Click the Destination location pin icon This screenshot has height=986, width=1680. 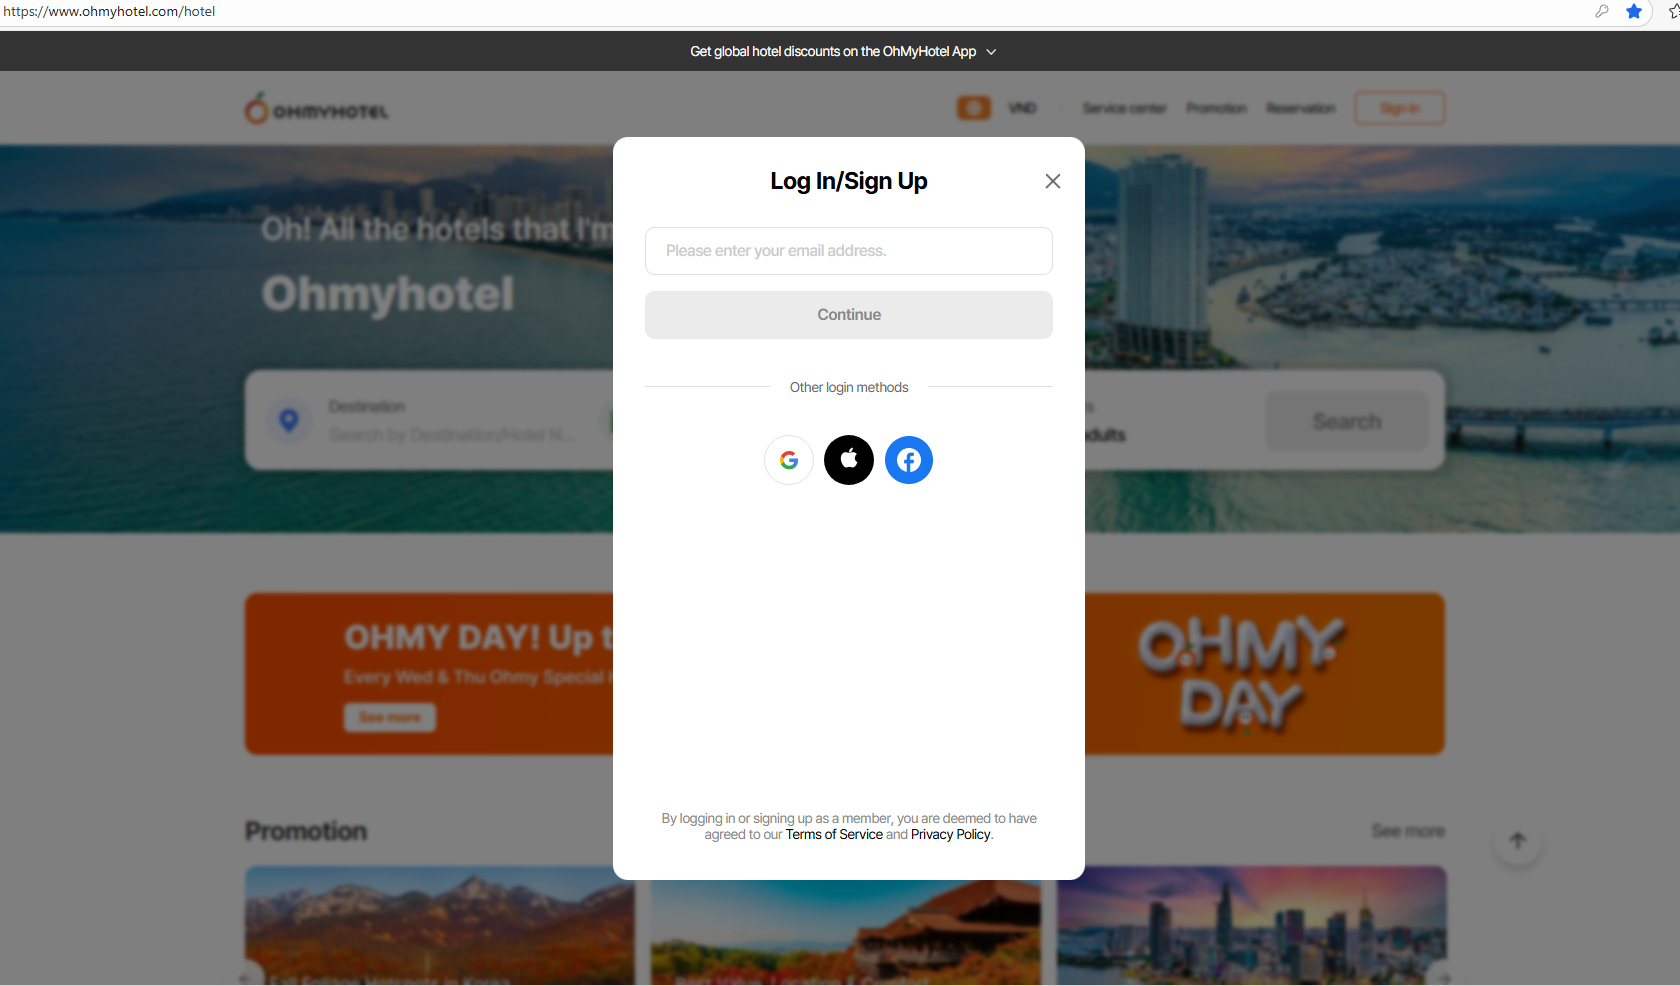[289, 421]
